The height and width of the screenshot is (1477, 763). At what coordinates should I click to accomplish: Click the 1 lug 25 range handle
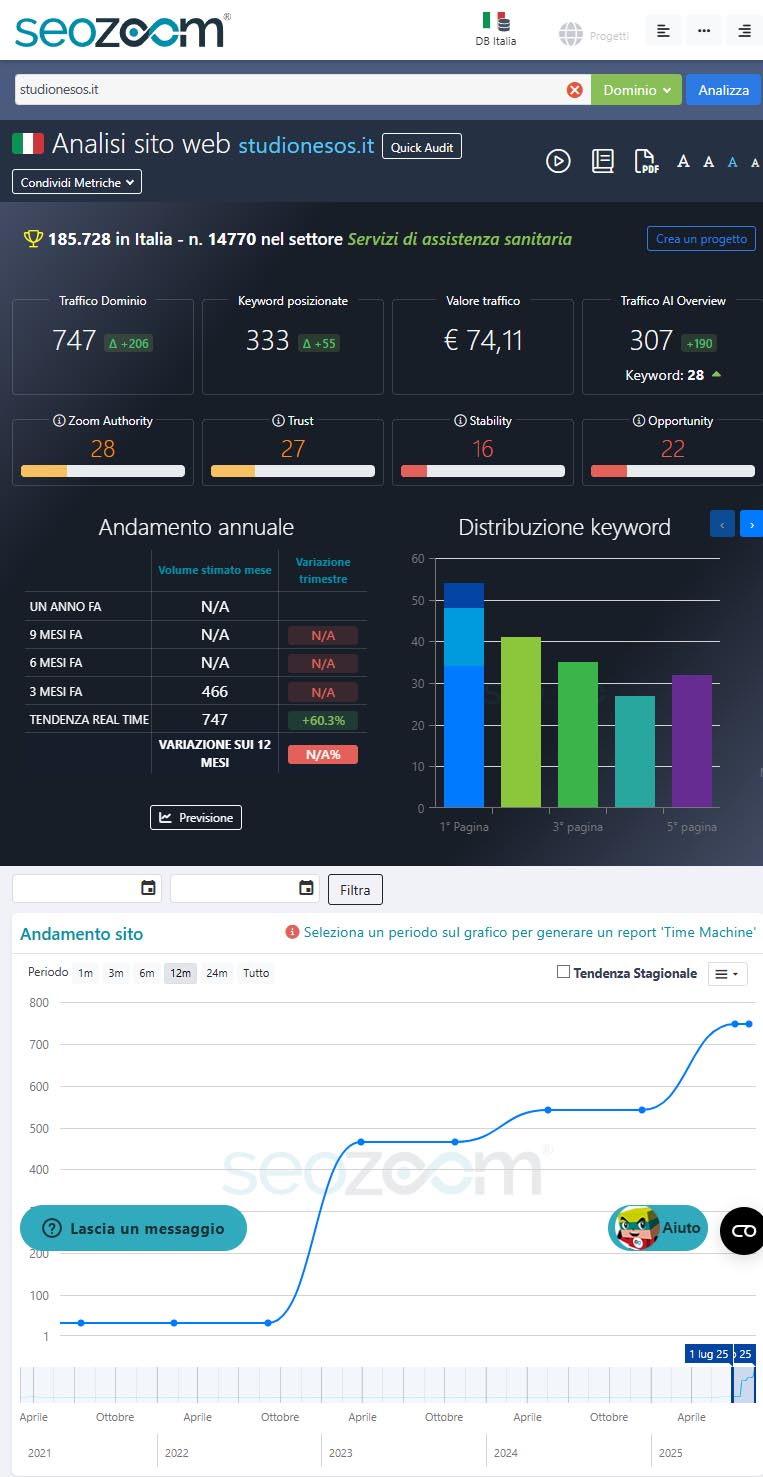click(x=708, y=1354)
